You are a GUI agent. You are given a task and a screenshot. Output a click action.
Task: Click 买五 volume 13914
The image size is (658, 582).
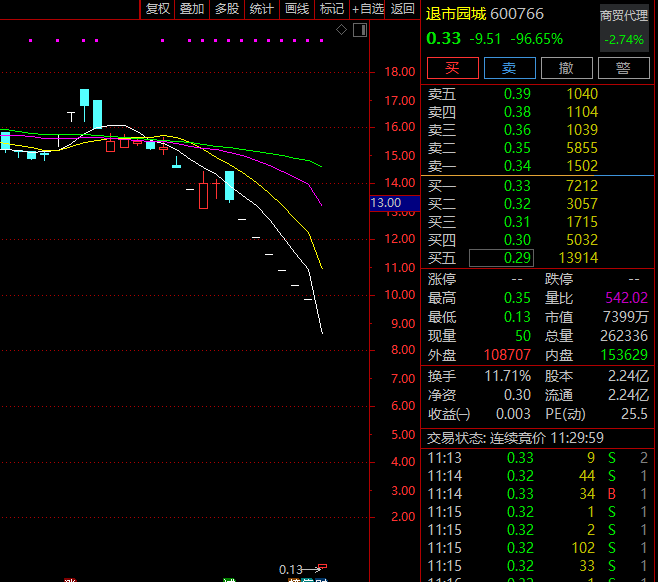click(578, 258)
